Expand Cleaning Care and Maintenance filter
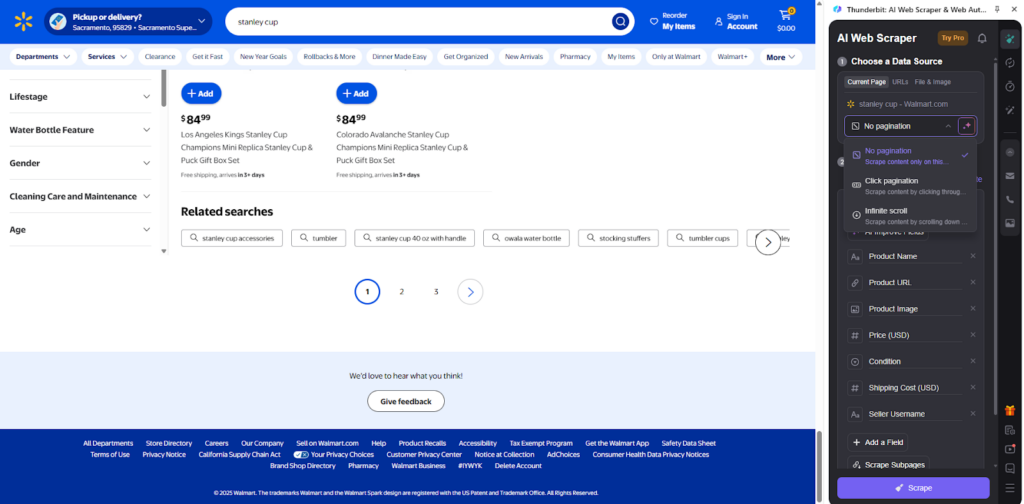Screen dimensions: 1024x504 pos(80,197)
